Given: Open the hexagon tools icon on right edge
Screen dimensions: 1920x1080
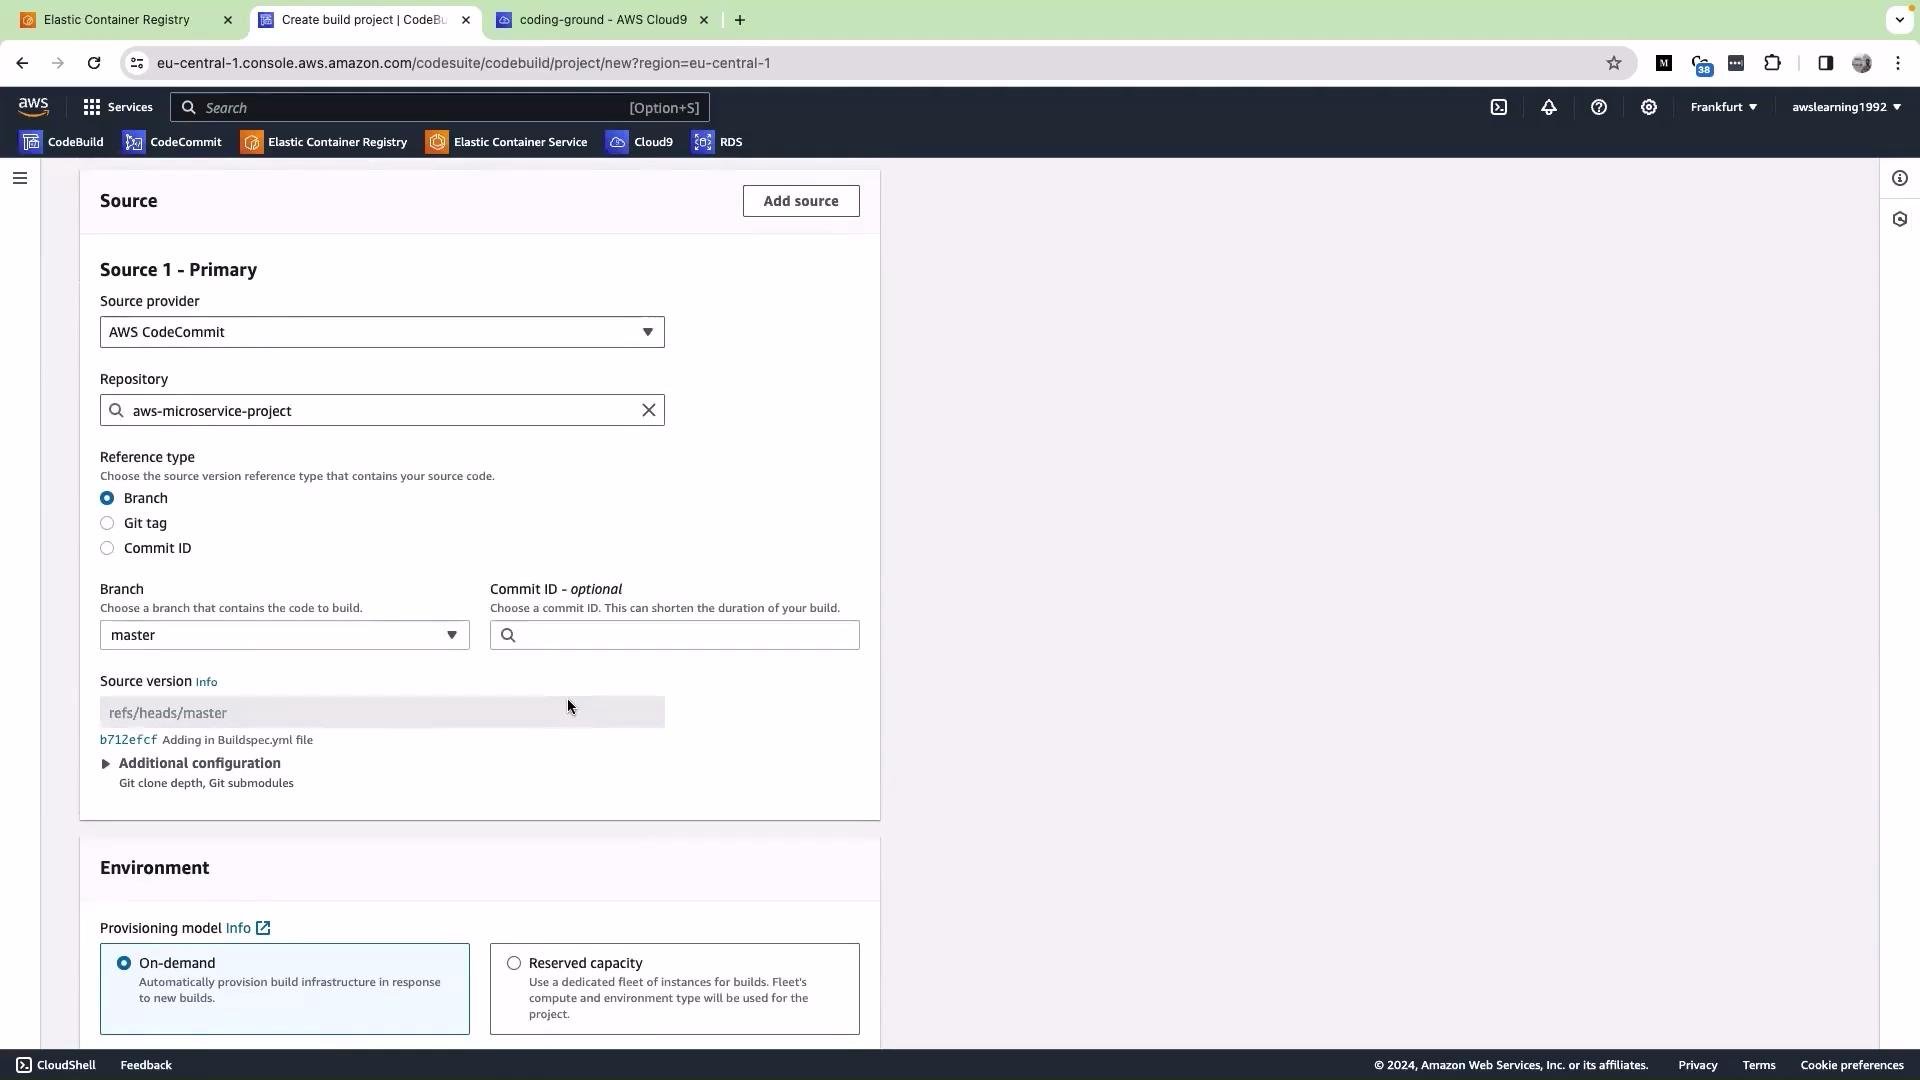Looking at the screenshot, I should tap(1900, 219).
